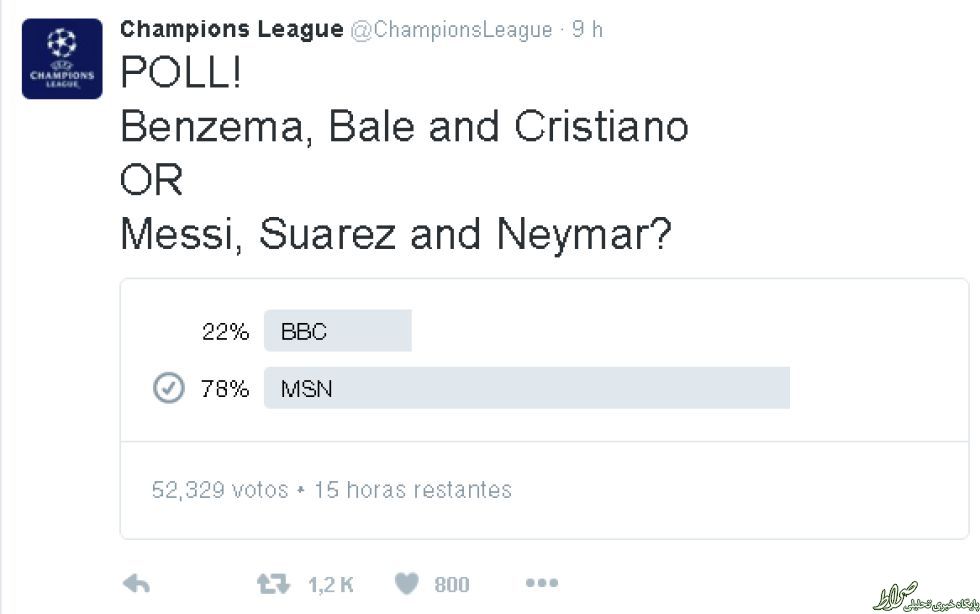Viewport: 980px width, 614px height.
Task: Click the 1,2 K retweet count
Action: click(330, 585)
